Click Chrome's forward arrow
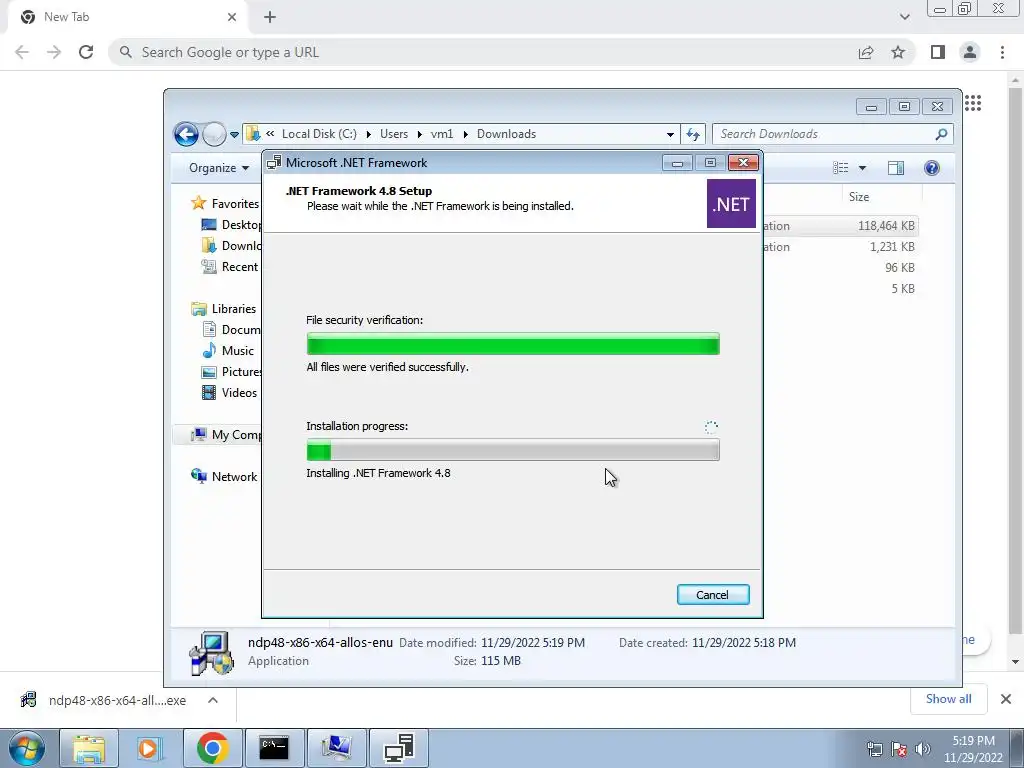 point(54,52)
